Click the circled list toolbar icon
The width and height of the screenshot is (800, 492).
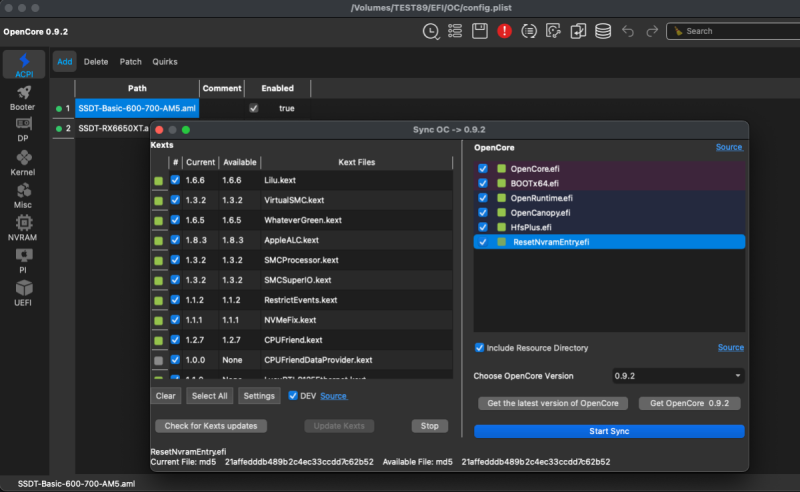point(529,31)
